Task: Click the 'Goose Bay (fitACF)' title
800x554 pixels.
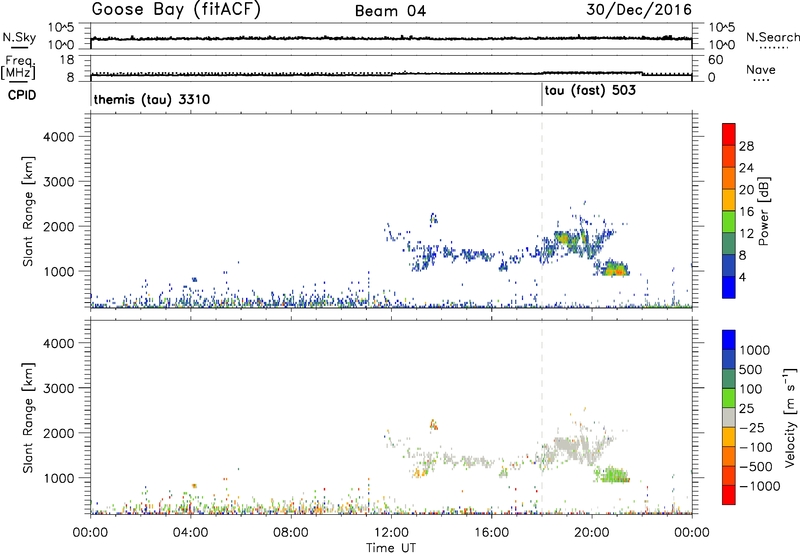Action: tap(176, 10)
